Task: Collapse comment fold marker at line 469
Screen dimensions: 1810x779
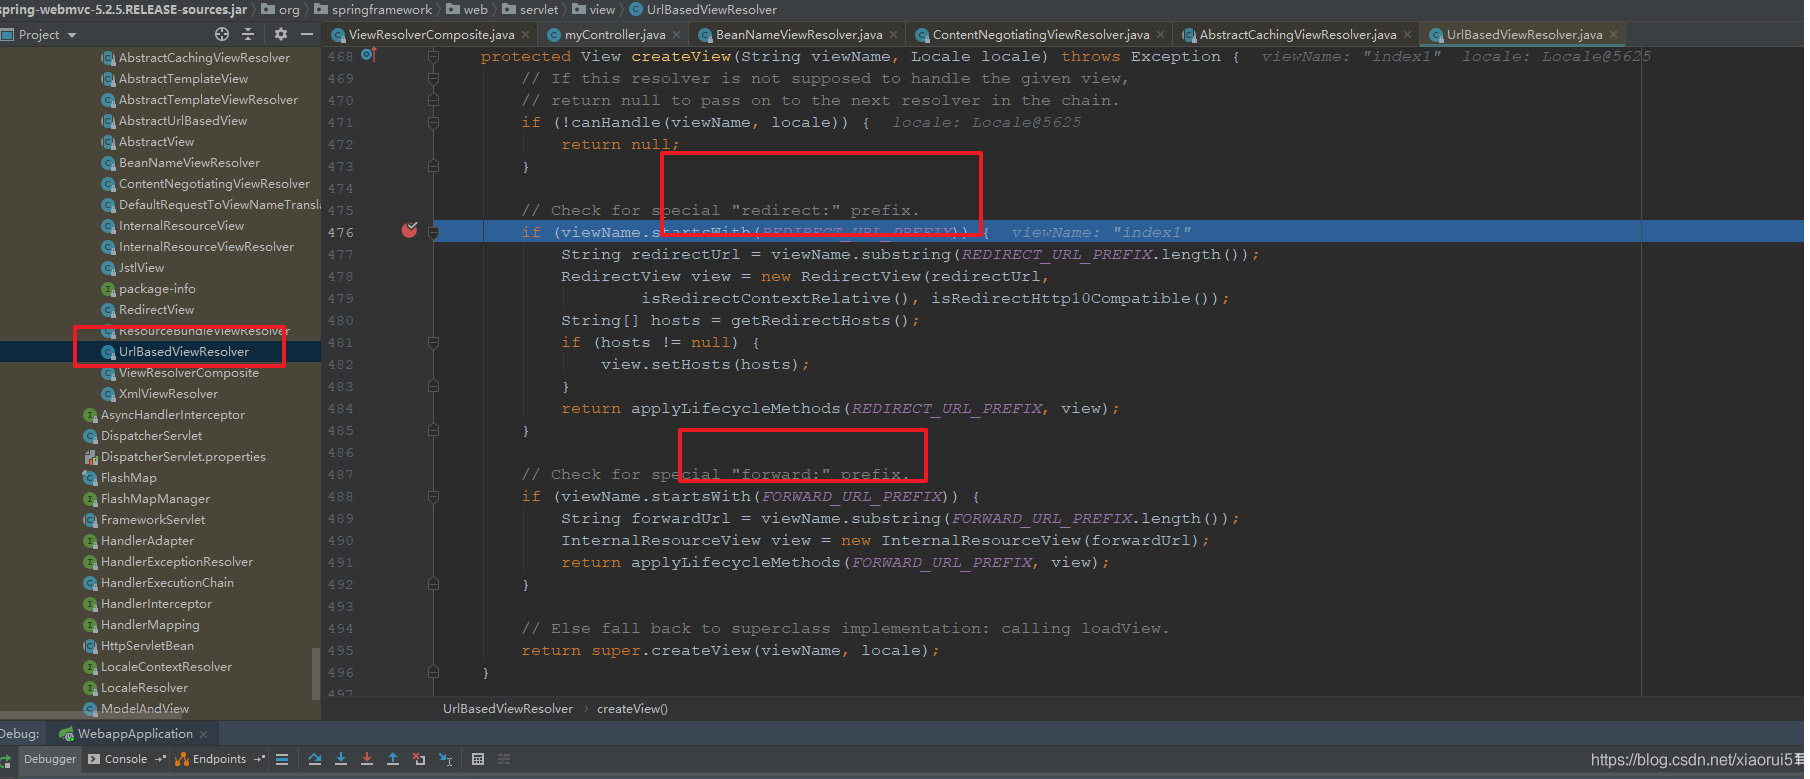Action: click(x=433, y=78)
